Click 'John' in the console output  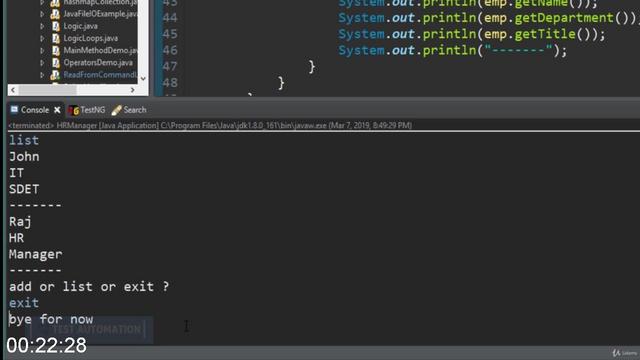pos(24,157)
